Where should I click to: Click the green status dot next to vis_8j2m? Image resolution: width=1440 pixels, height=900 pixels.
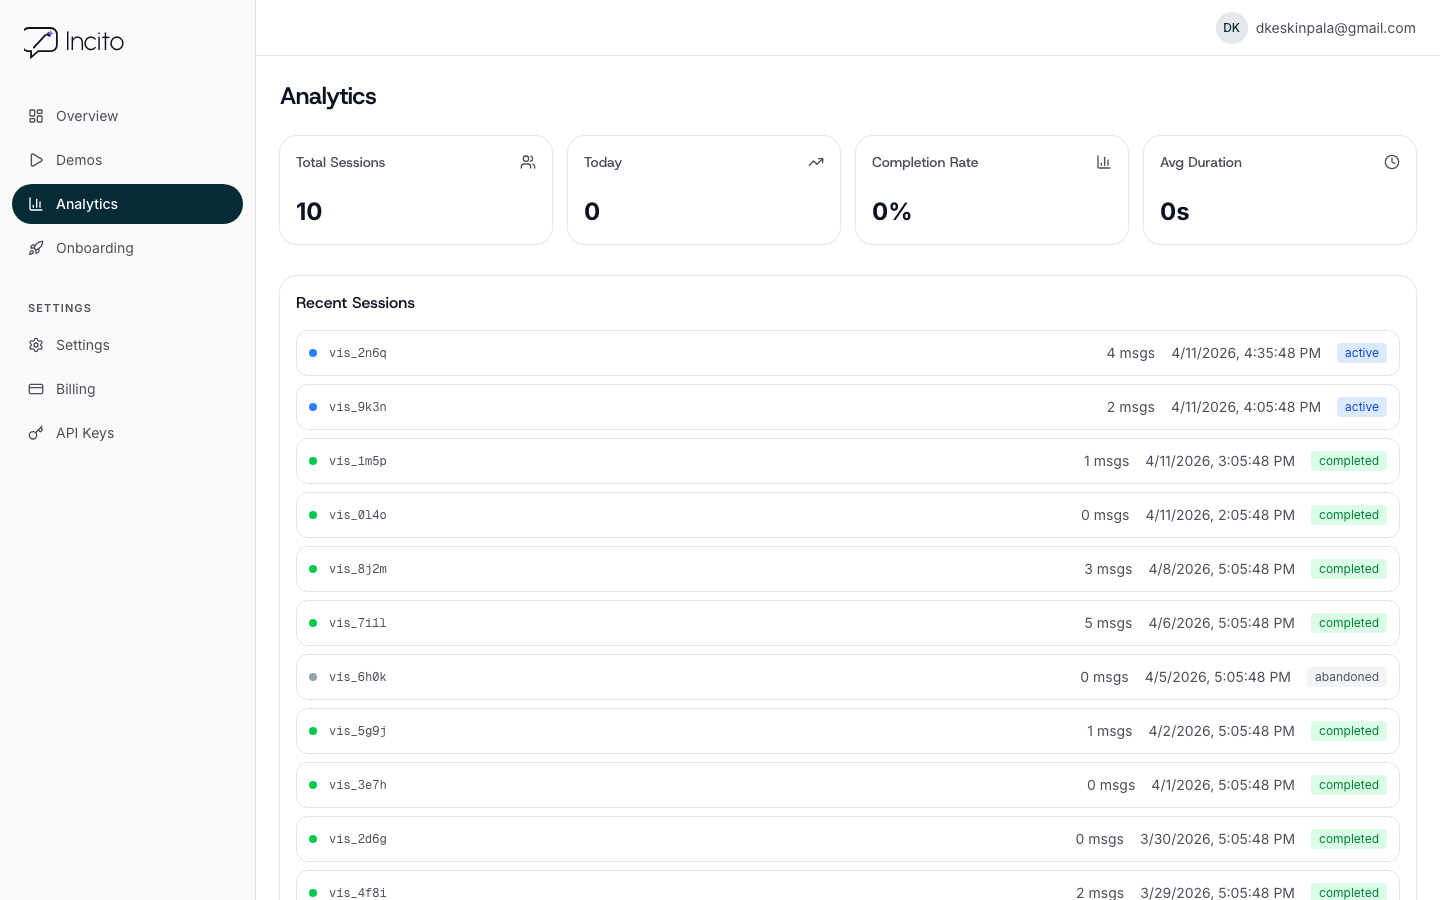click(313, 569)
